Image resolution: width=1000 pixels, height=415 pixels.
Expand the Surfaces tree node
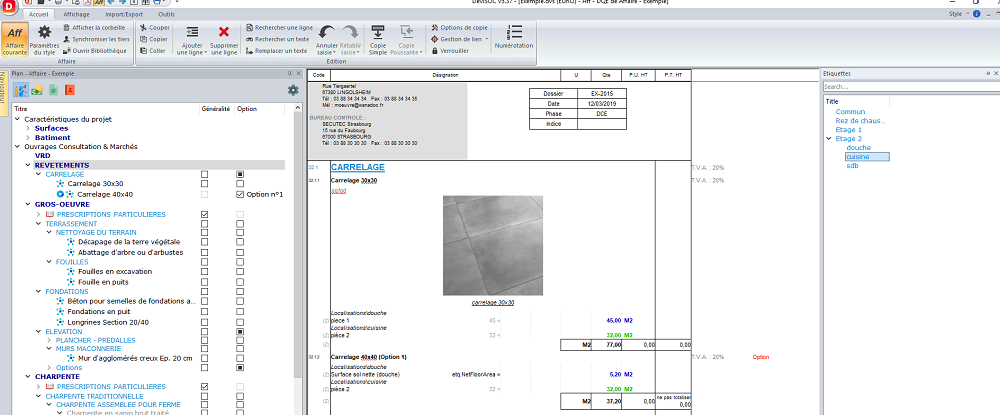tap(27, 128)
